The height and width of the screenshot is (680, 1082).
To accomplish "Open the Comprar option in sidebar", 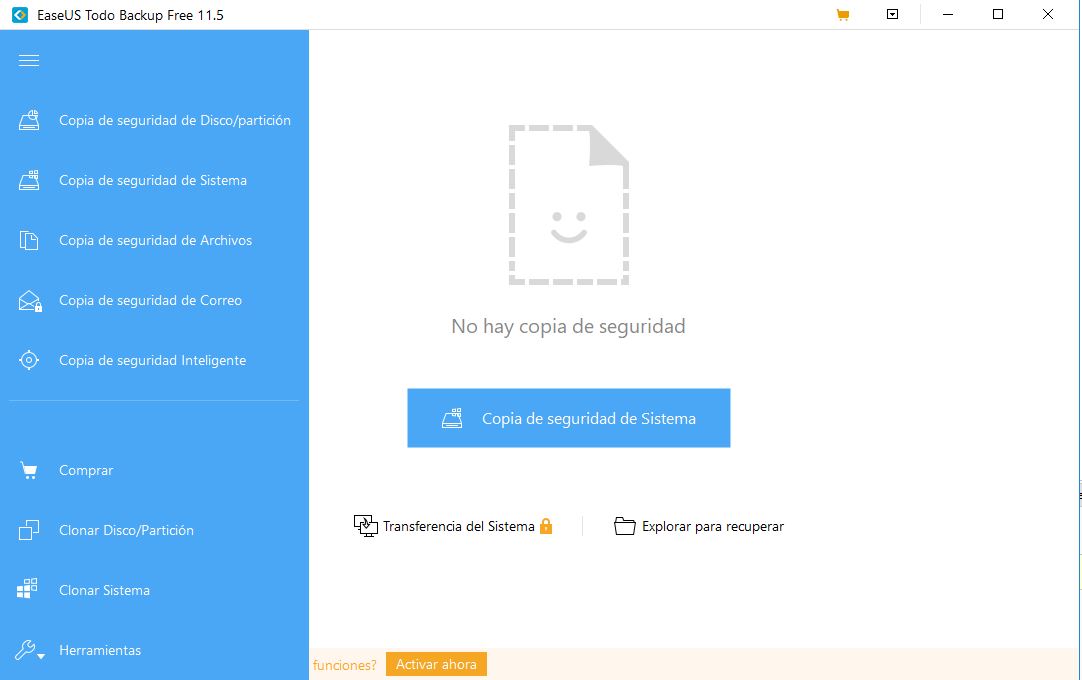I will (x=86, y=470).
